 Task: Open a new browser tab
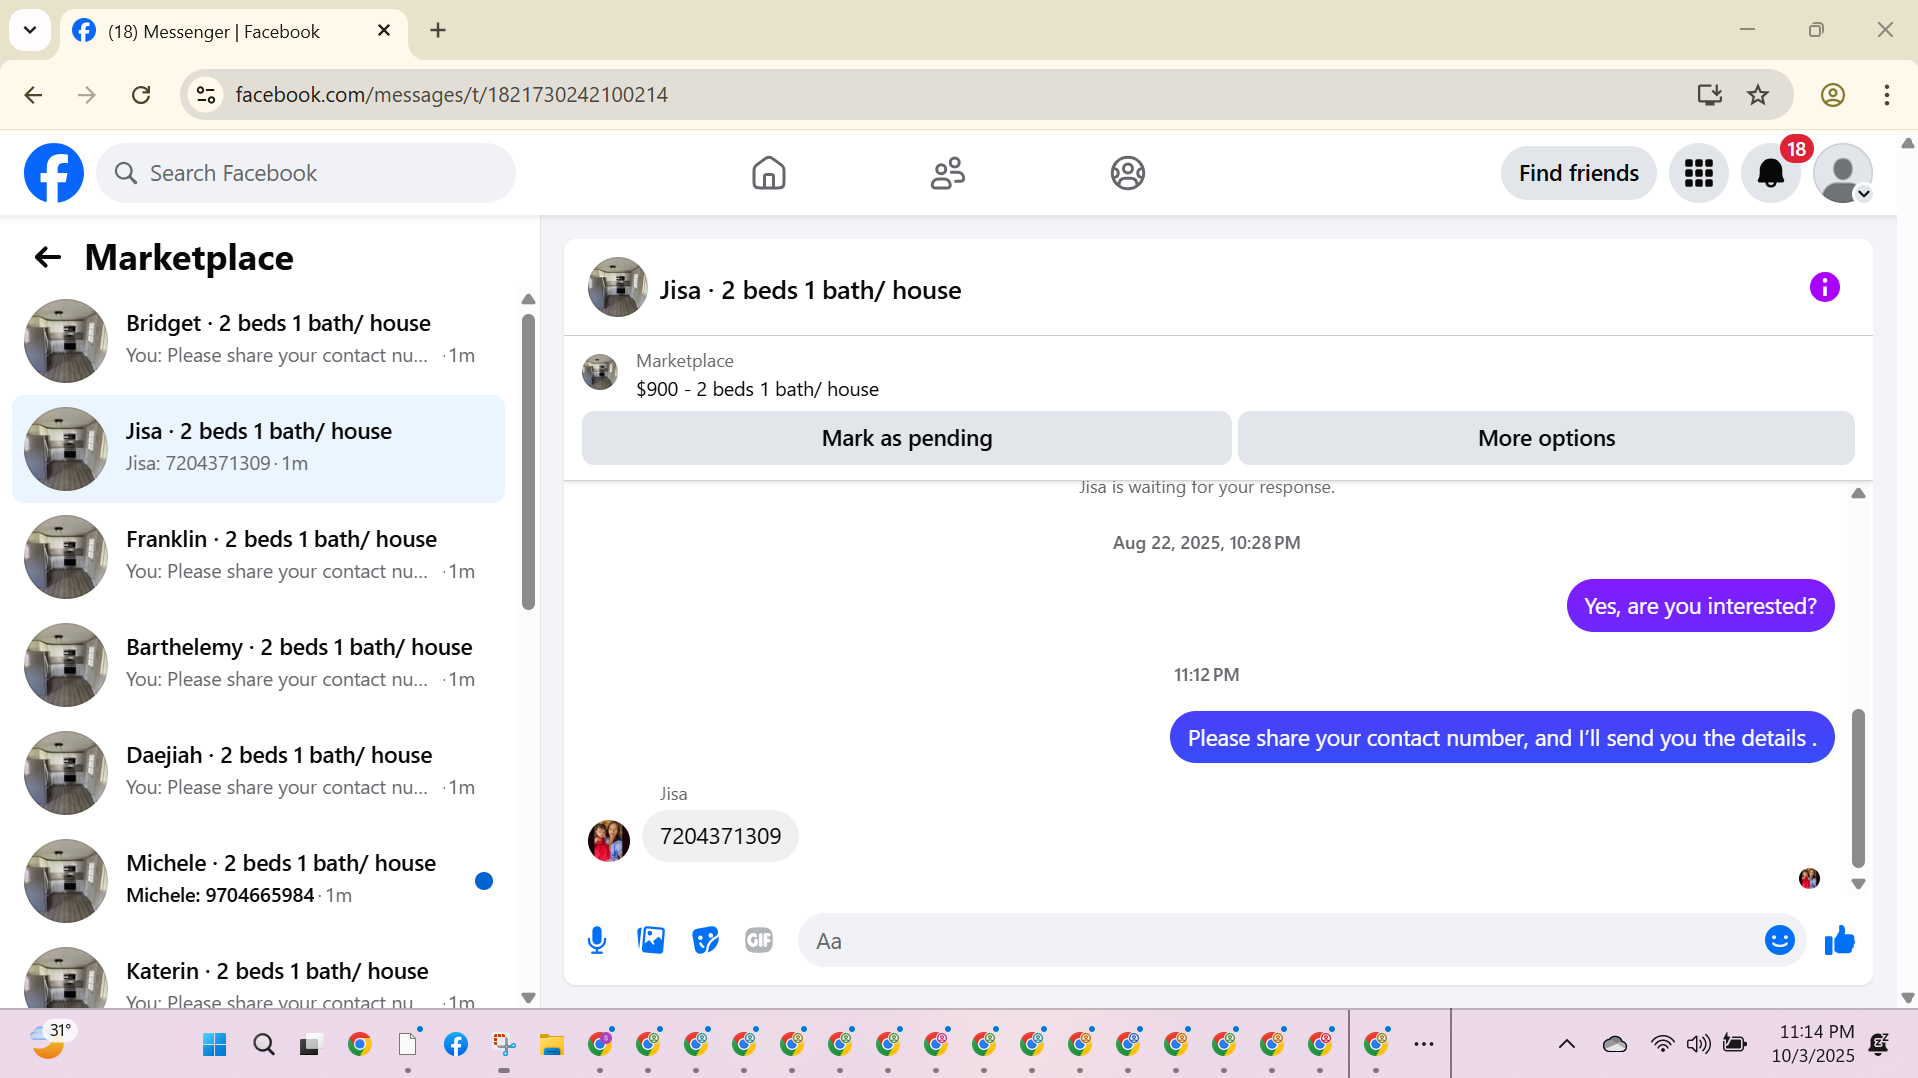[x=438, y=31]
